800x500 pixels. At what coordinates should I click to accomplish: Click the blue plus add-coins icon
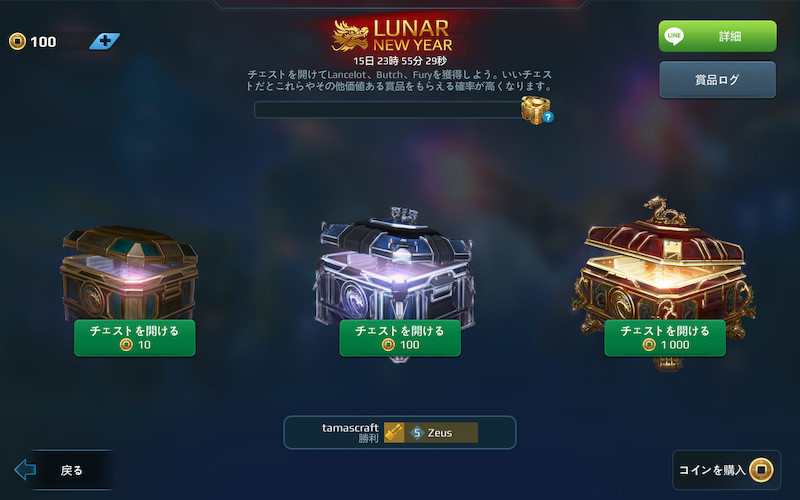105,41
